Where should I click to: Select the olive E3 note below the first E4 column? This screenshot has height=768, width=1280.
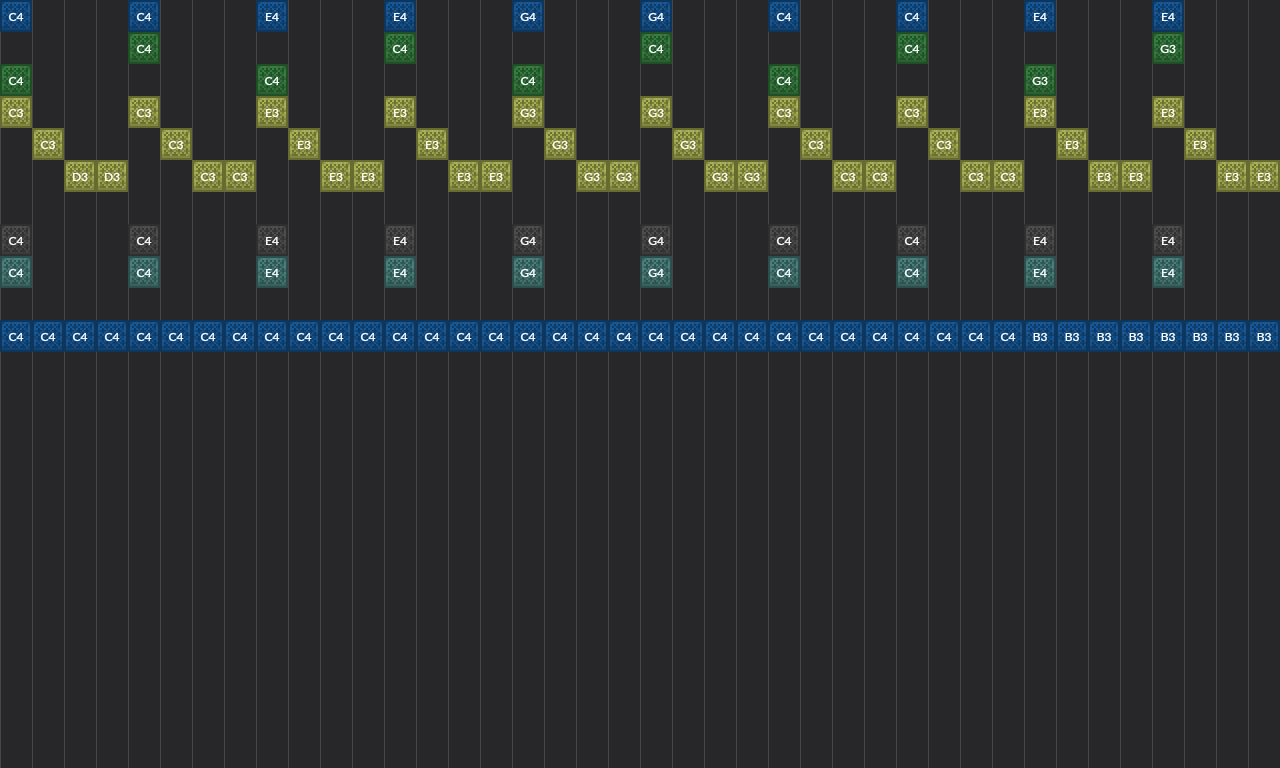point(272,112)
